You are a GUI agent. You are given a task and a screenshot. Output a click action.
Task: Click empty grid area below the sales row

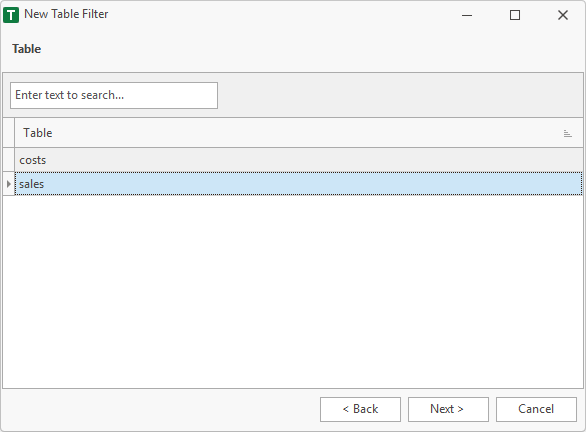coord(293,291)
